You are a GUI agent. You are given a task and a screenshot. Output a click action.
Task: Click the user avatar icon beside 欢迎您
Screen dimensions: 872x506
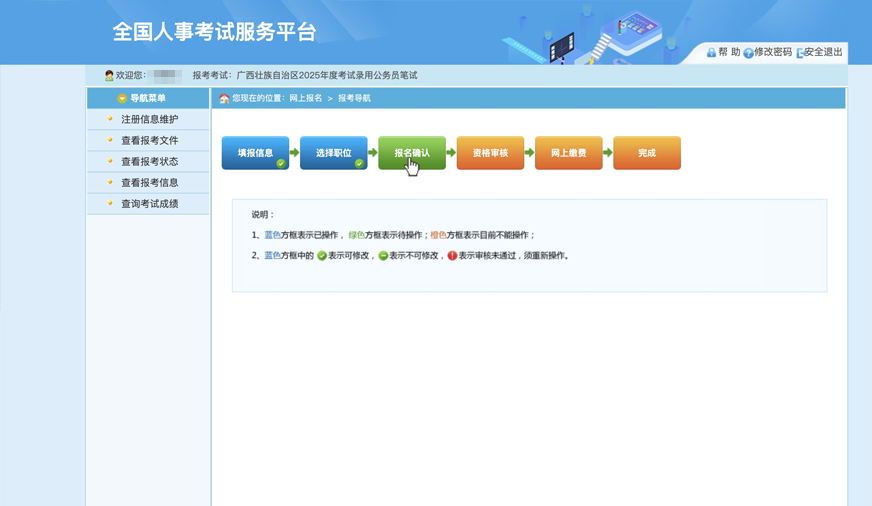(109, 75)
